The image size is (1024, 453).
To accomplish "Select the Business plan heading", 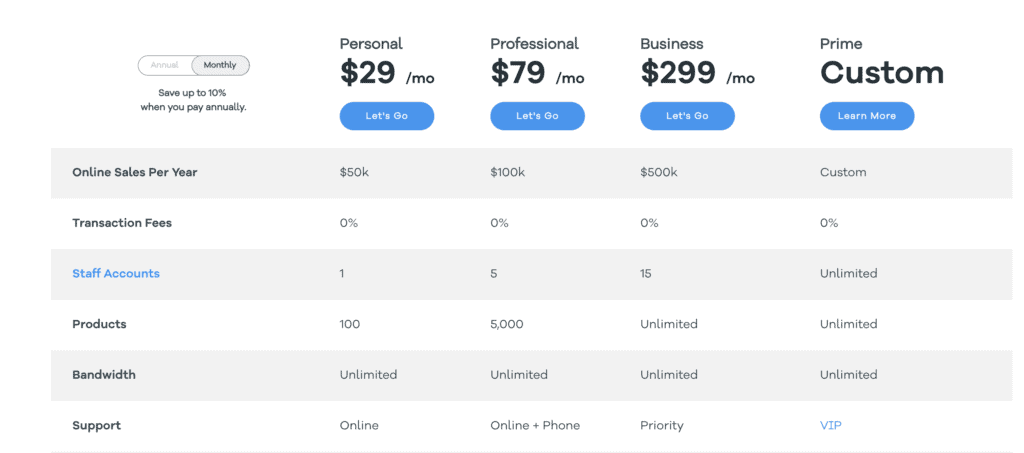I will (x=671, y=44).
